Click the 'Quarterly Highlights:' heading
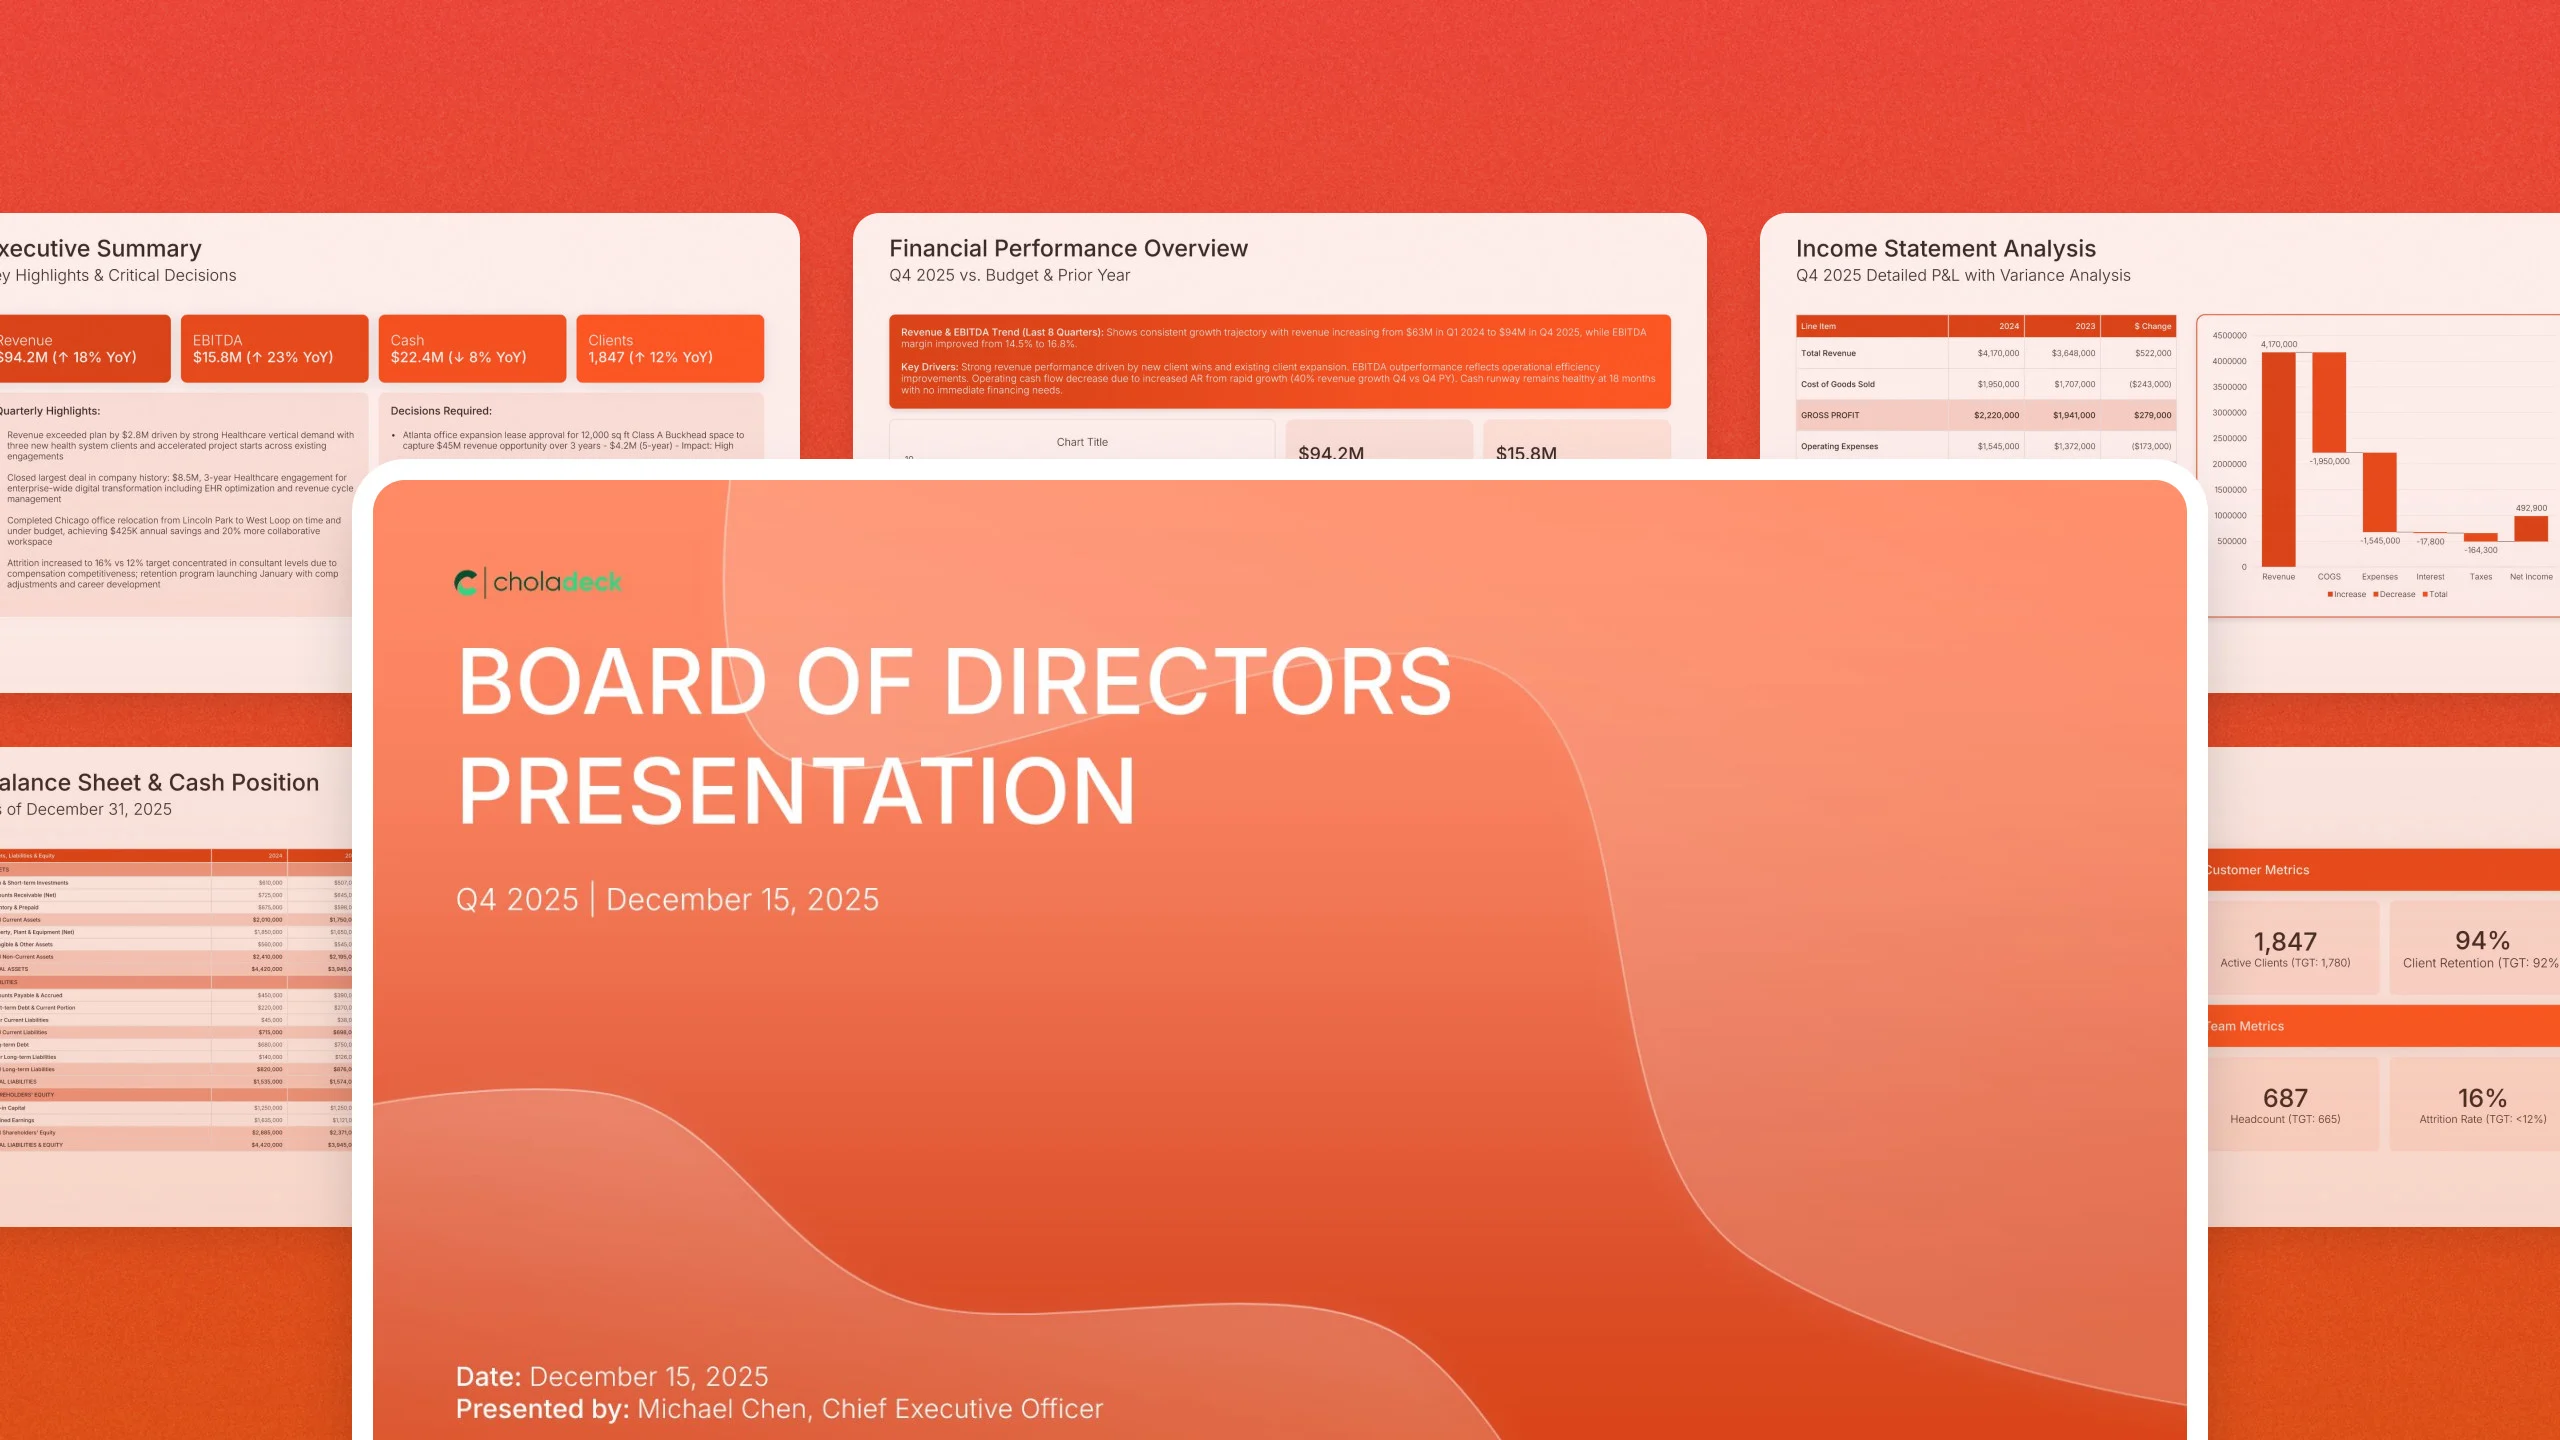 point(50,411)
